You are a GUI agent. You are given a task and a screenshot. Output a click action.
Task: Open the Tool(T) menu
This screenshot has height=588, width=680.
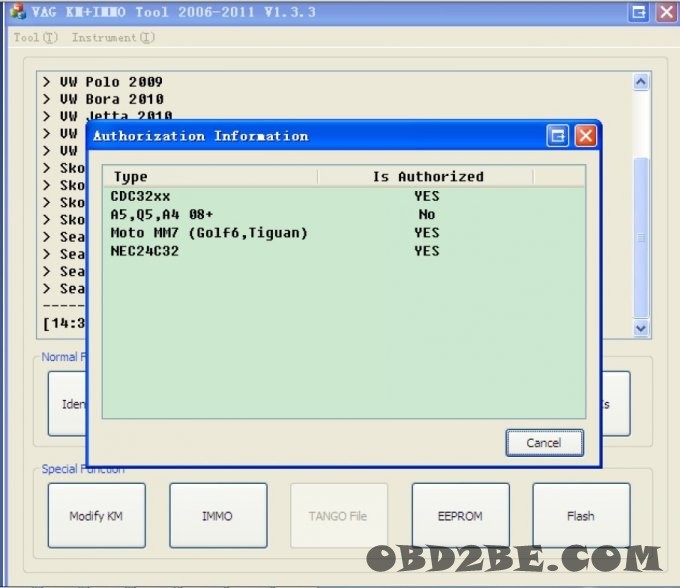click(36, 38)
